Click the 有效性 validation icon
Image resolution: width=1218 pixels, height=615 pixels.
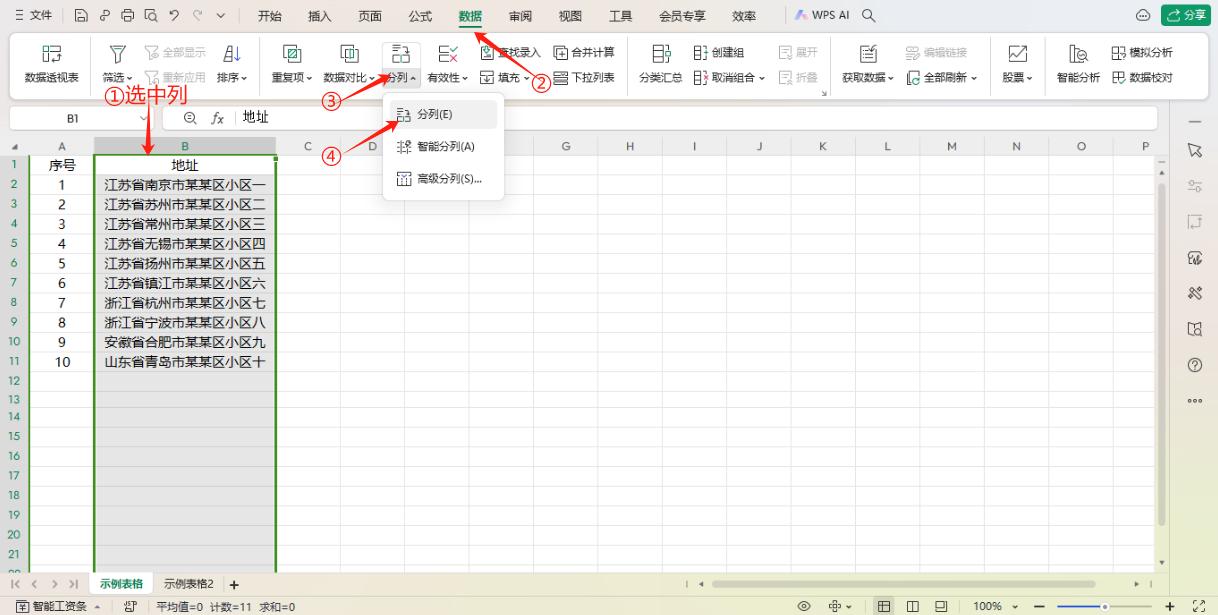click(448, 54)
